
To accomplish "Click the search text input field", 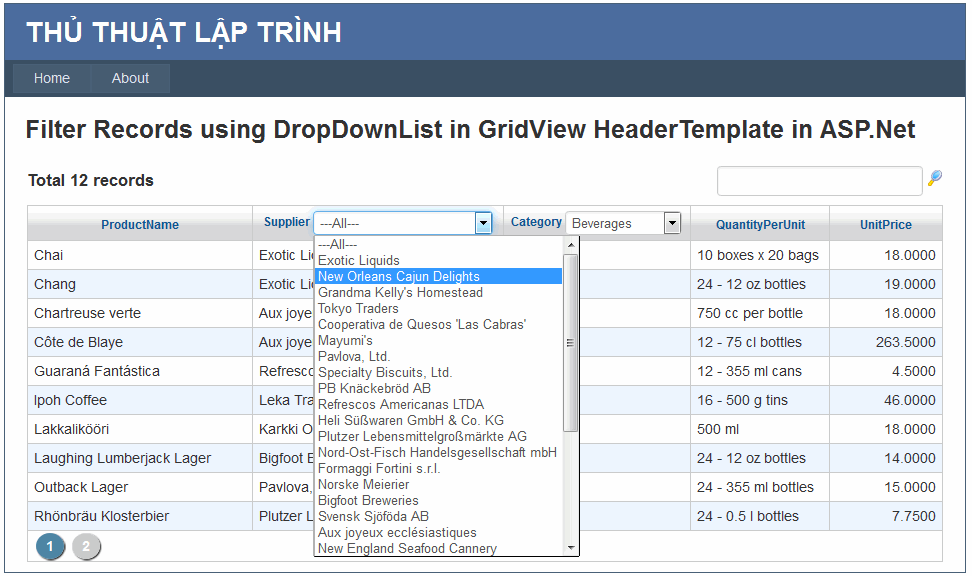I will point(820,180).
